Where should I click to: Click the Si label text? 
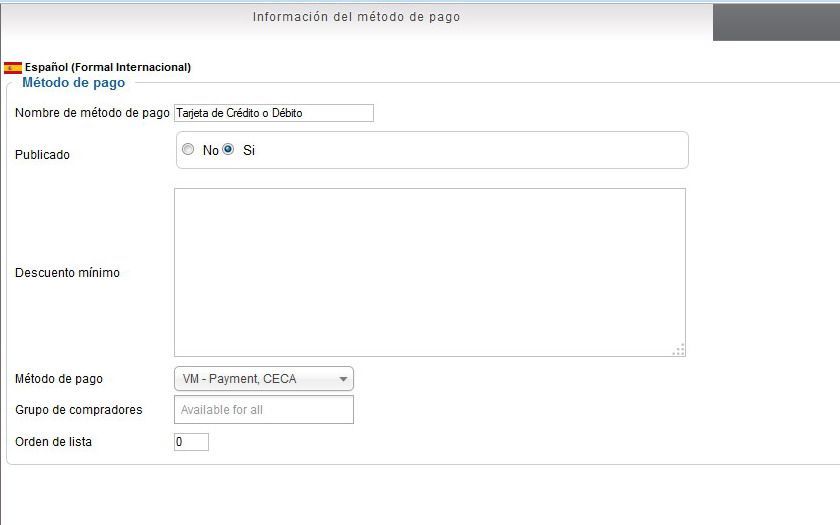coord(249,151)
